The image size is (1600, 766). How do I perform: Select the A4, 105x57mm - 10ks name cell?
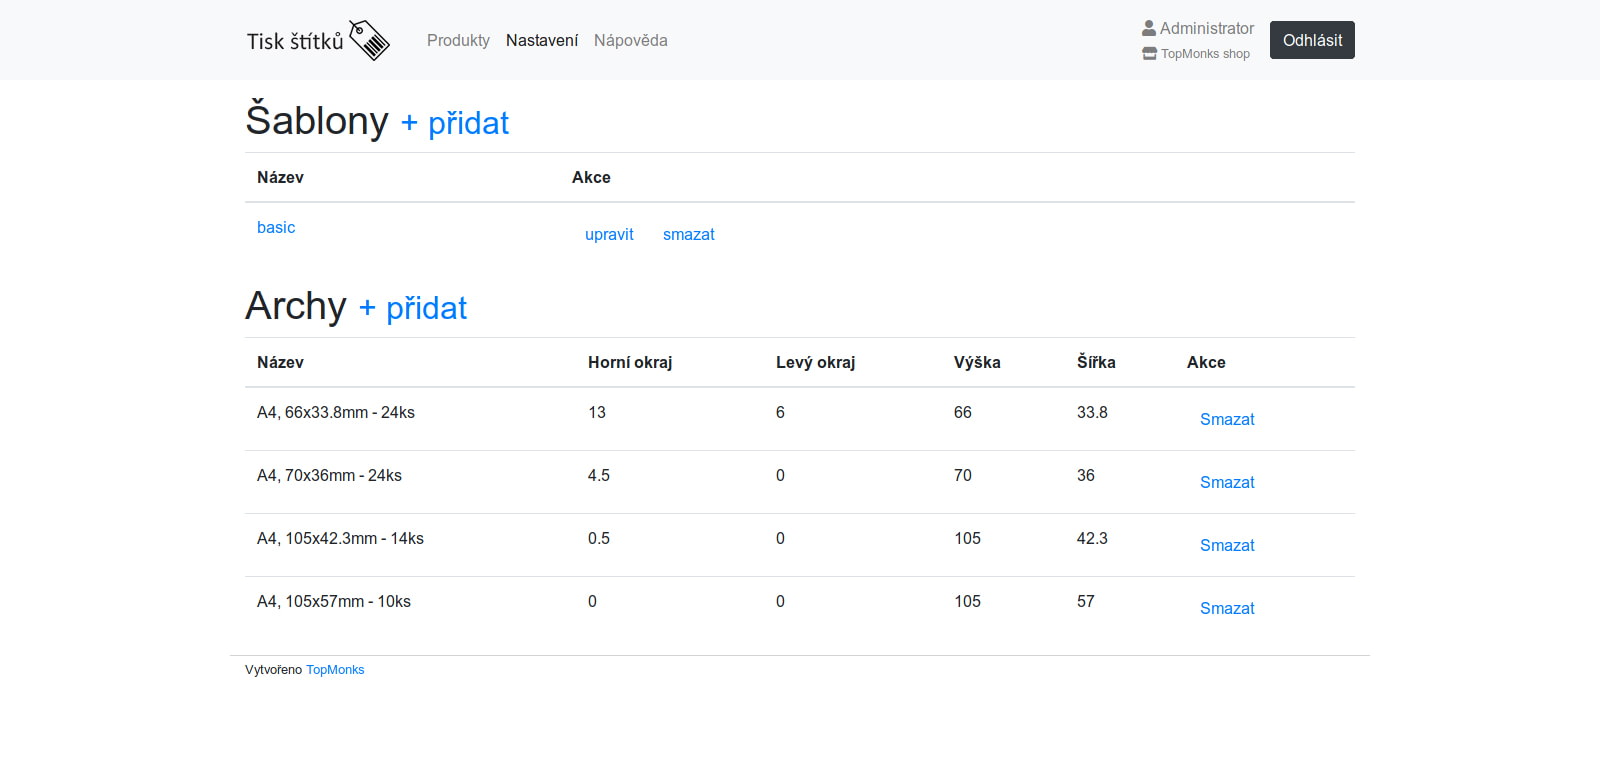pyautogui.click(x=334, y=601)
